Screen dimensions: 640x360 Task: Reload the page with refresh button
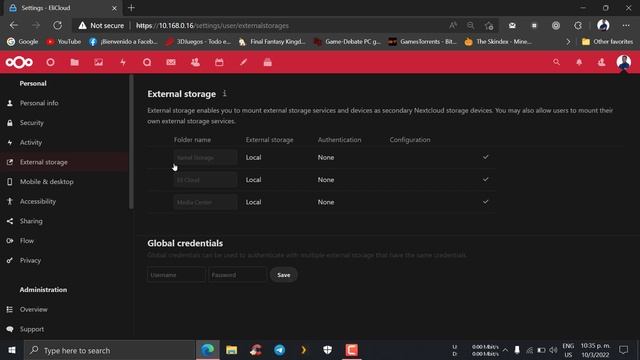[x=58, y=25]
